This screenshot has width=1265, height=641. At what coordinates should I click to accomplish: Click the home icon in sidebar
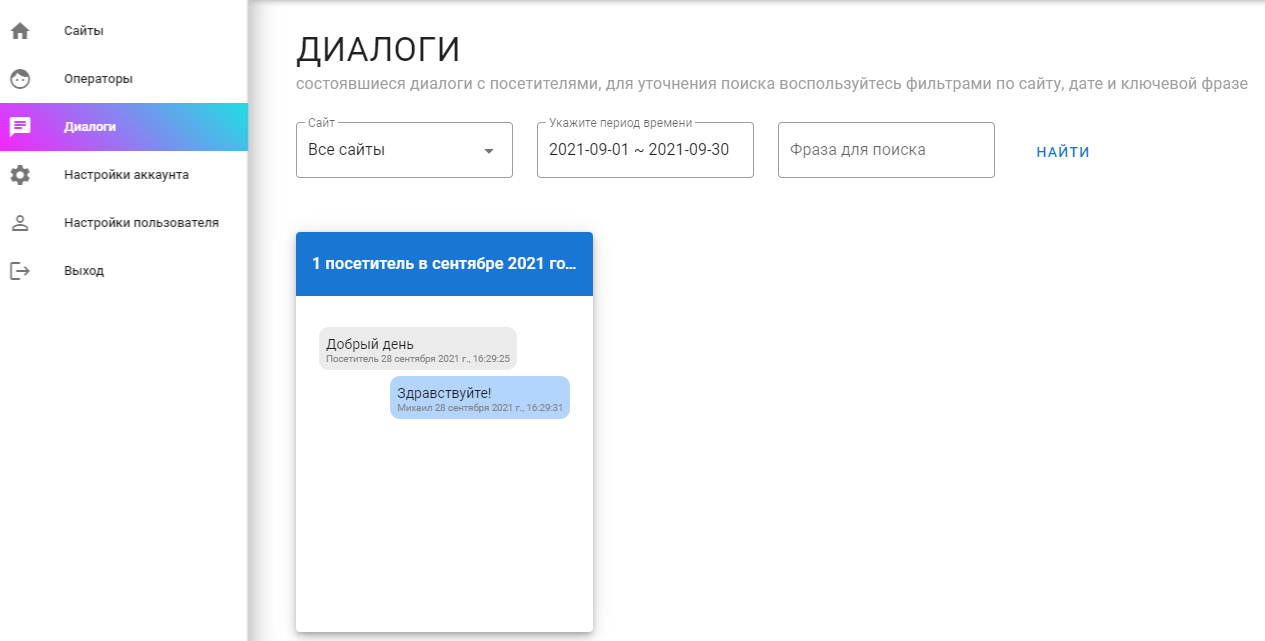tap(20, 31)
